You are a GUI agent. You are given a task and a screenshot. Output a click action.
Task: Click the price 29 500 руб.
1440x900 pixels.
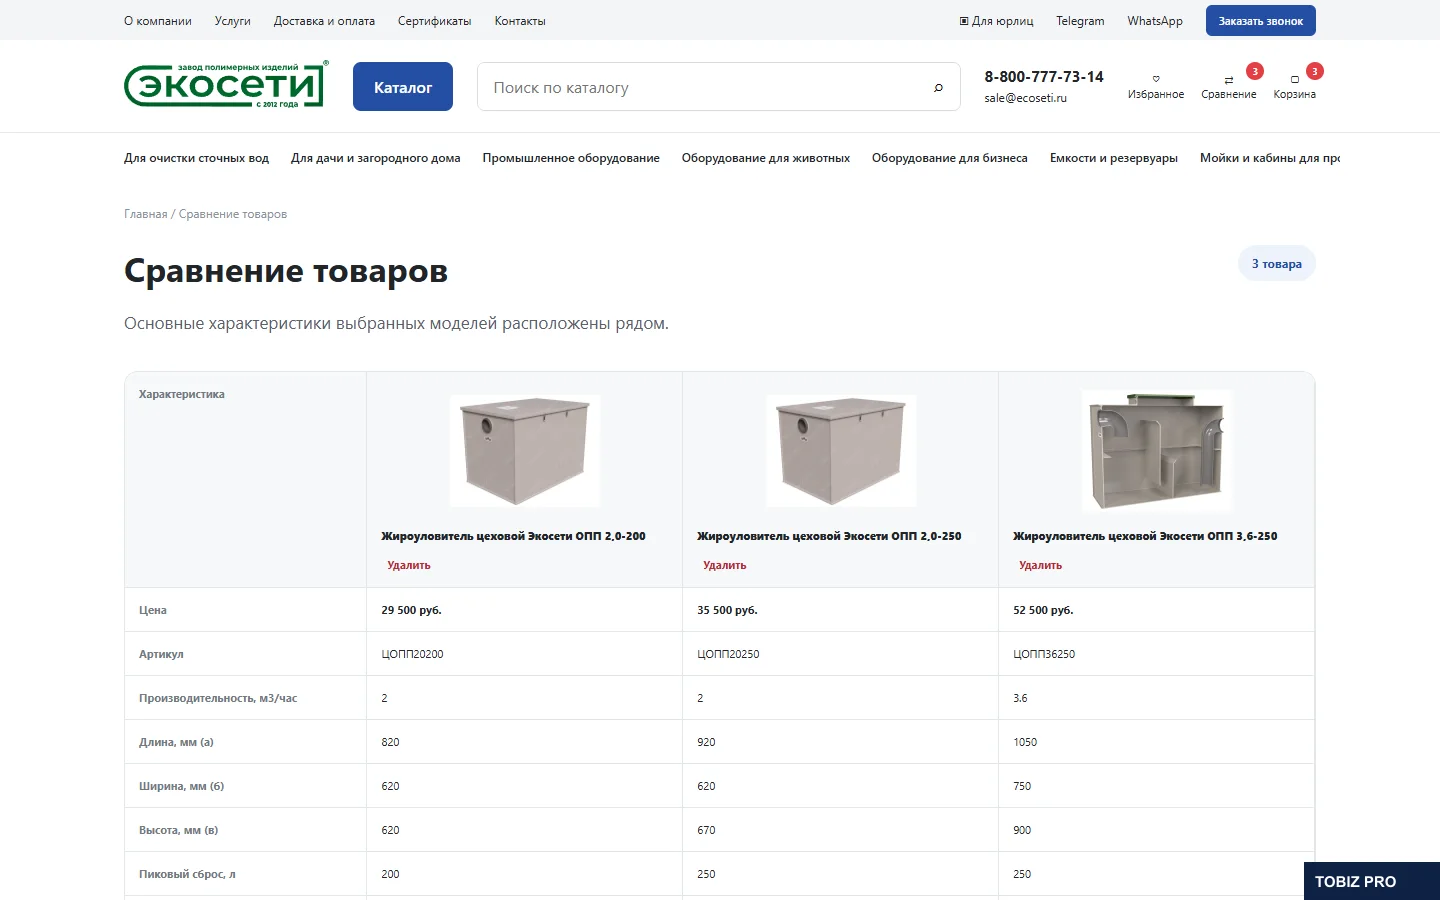[411, 610]
